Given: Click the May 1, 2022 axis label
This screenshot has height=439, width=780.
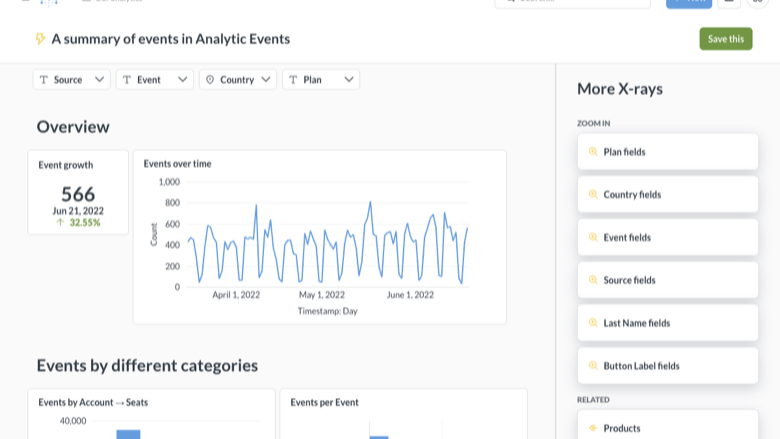Looking at the screenshot, I should (x=322, y=295).
